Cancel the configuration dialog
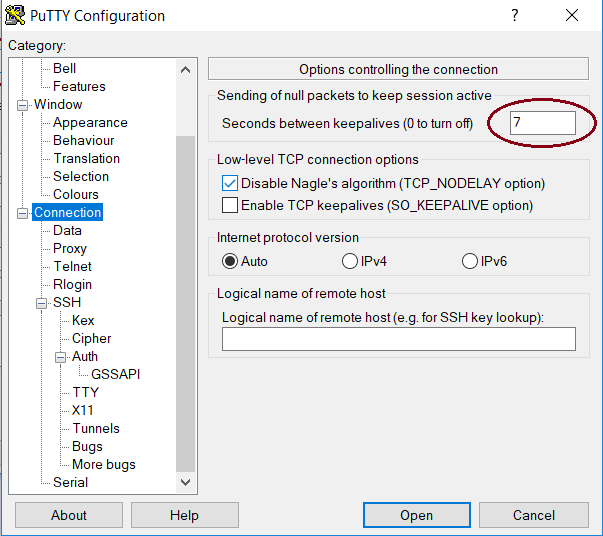This screenshot has height=536, width=603. tap(534, 515)
